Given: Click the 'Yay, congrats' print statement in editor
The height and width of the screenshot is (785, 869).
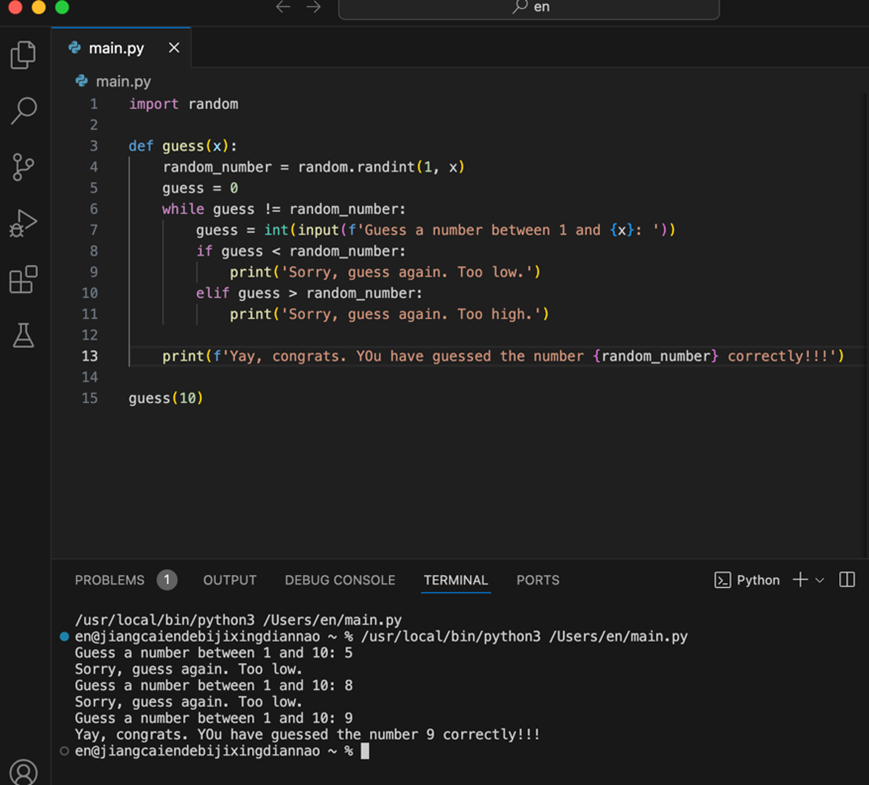Looking at the screenshot, I should point(503,356).
